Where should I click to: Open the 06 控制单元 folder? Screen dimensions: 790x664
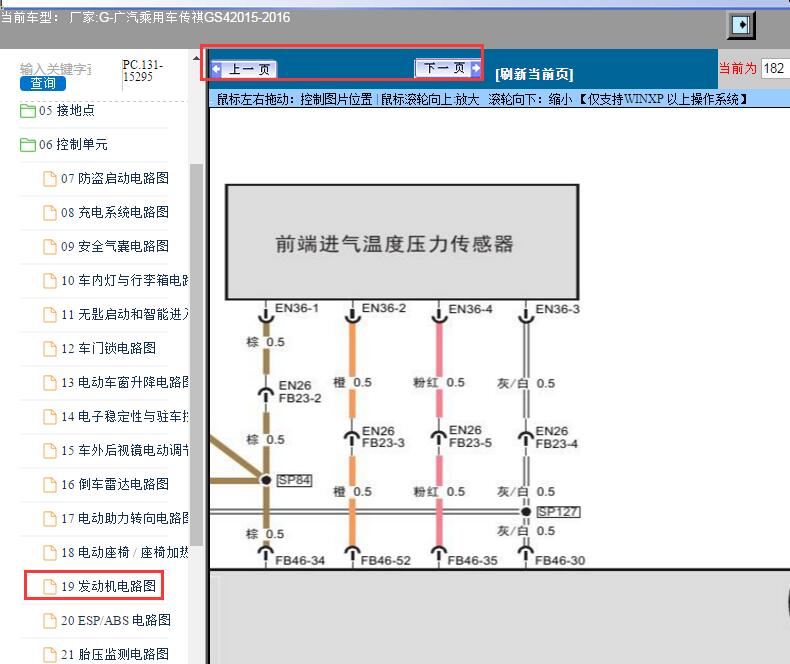[73, 145]
